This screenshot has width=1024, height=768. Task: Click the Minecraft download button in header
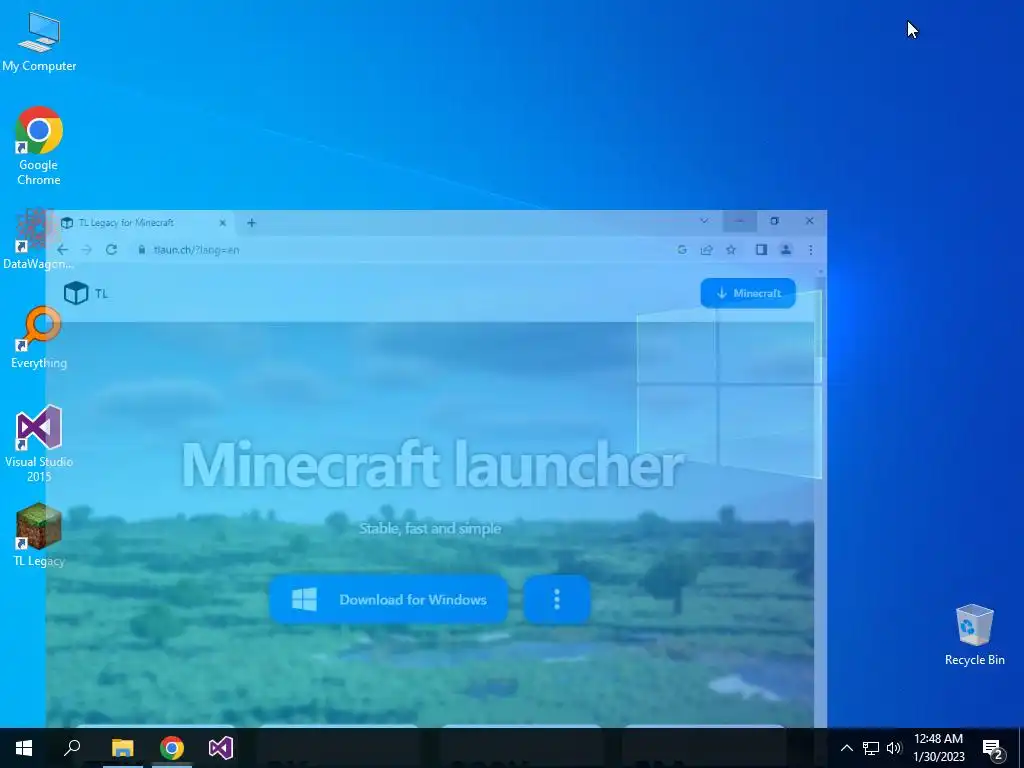tap(748, 293)
